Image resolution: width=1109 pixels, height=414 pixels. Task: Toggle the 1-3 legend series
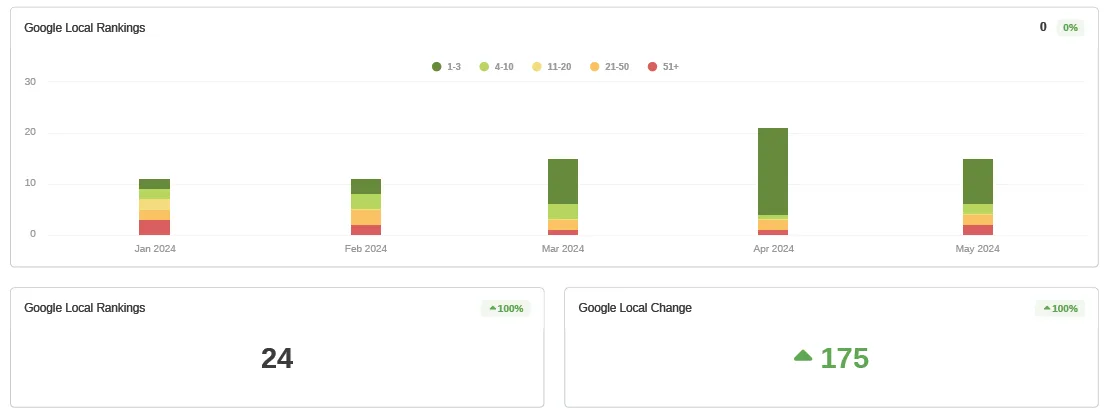pos(446,67)
